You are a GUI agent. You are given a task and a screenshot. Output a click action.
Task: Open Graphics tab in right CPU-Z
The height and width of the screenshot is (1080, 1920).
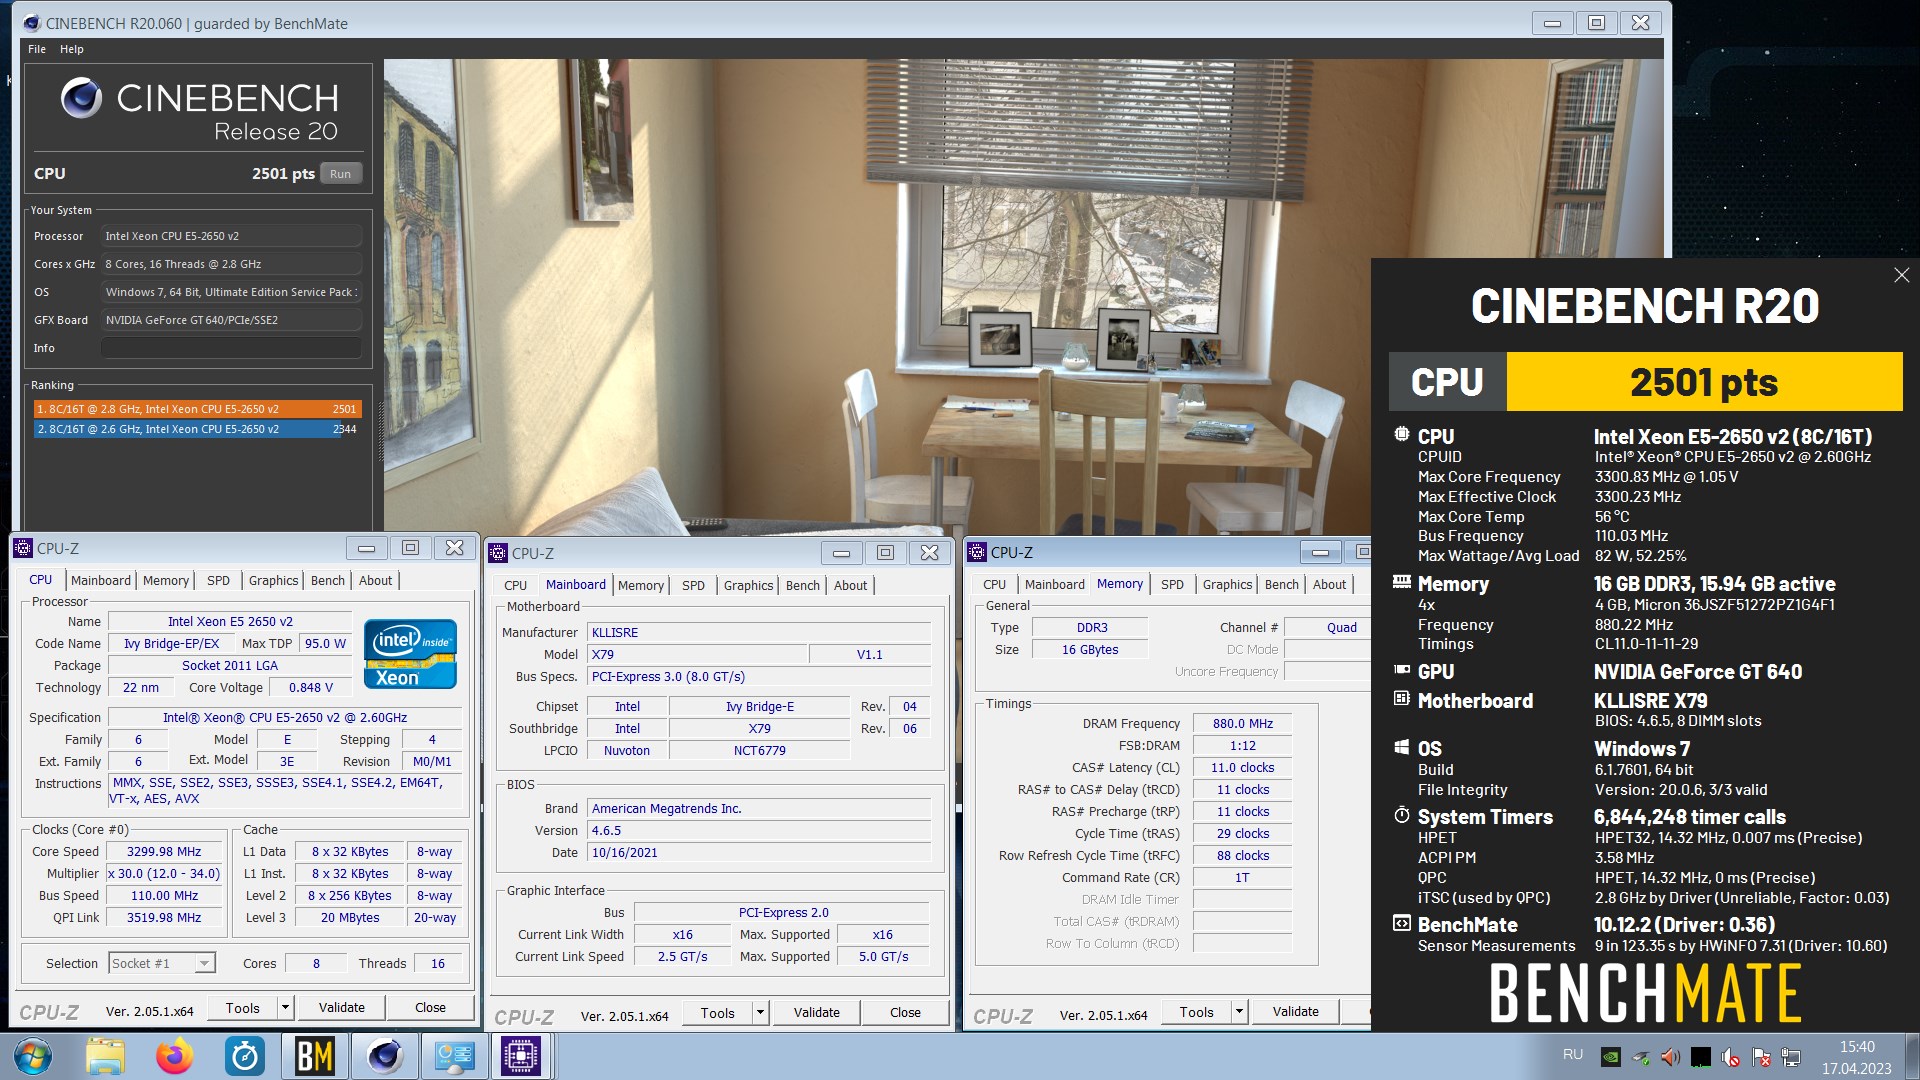[x=1227, y=584]
